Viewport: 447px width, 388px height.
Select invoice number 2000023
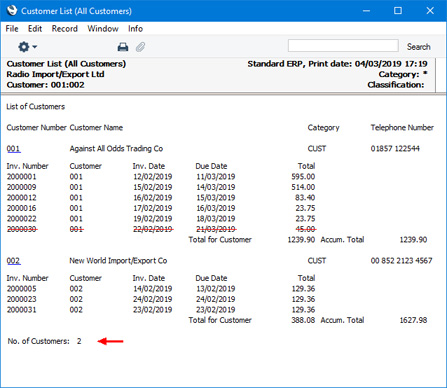click(21, 299)
